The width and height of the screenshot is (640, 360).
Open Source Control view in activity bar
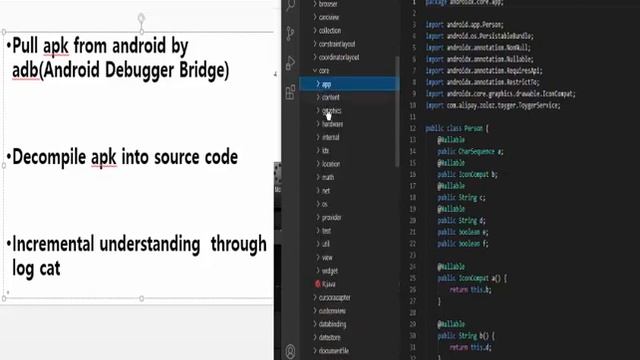[290, 33]
